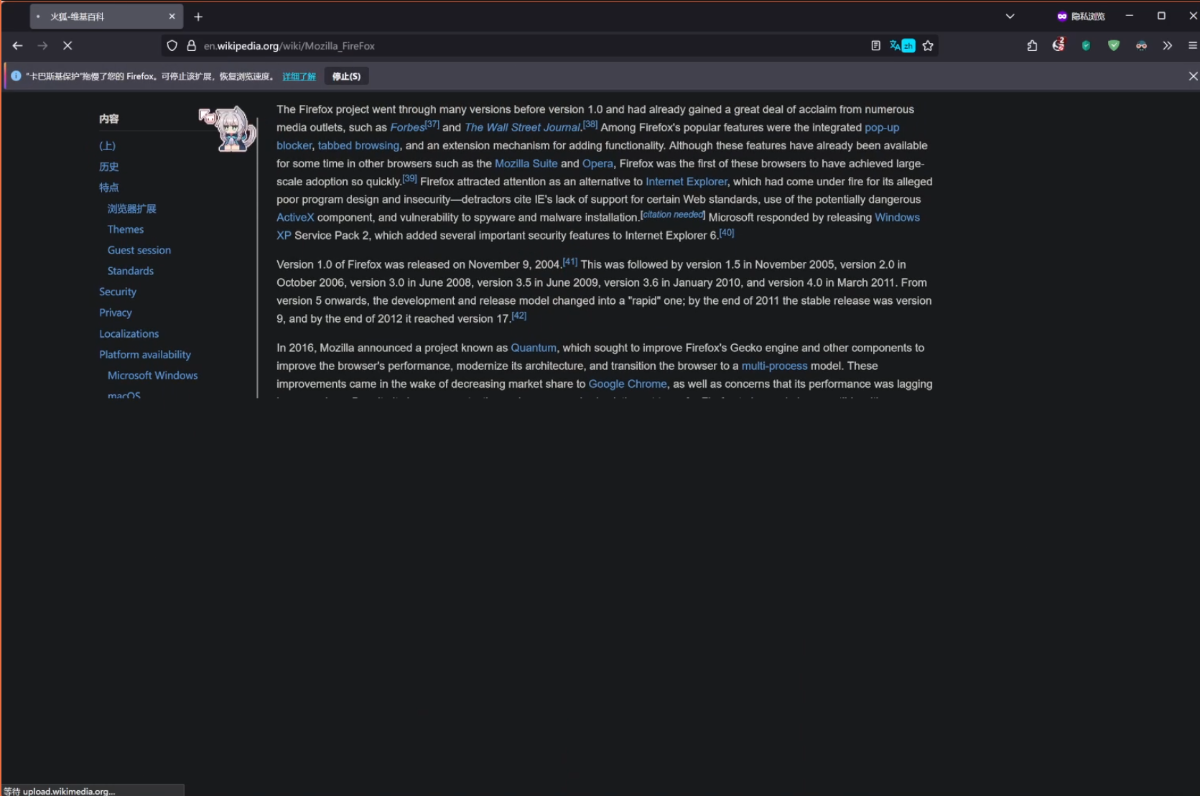Click the site security padlock icon
Image resolution: width=1200 pixels, height=796 pixels.
tap(191, 45)
